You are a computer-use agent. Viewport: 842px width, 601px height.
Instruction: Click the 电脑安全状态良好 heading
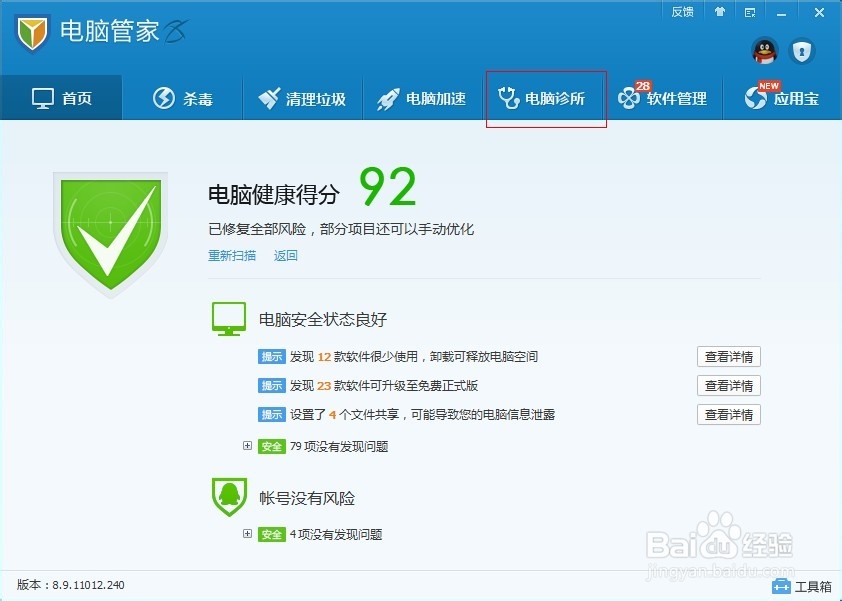(x=323, y=320)
